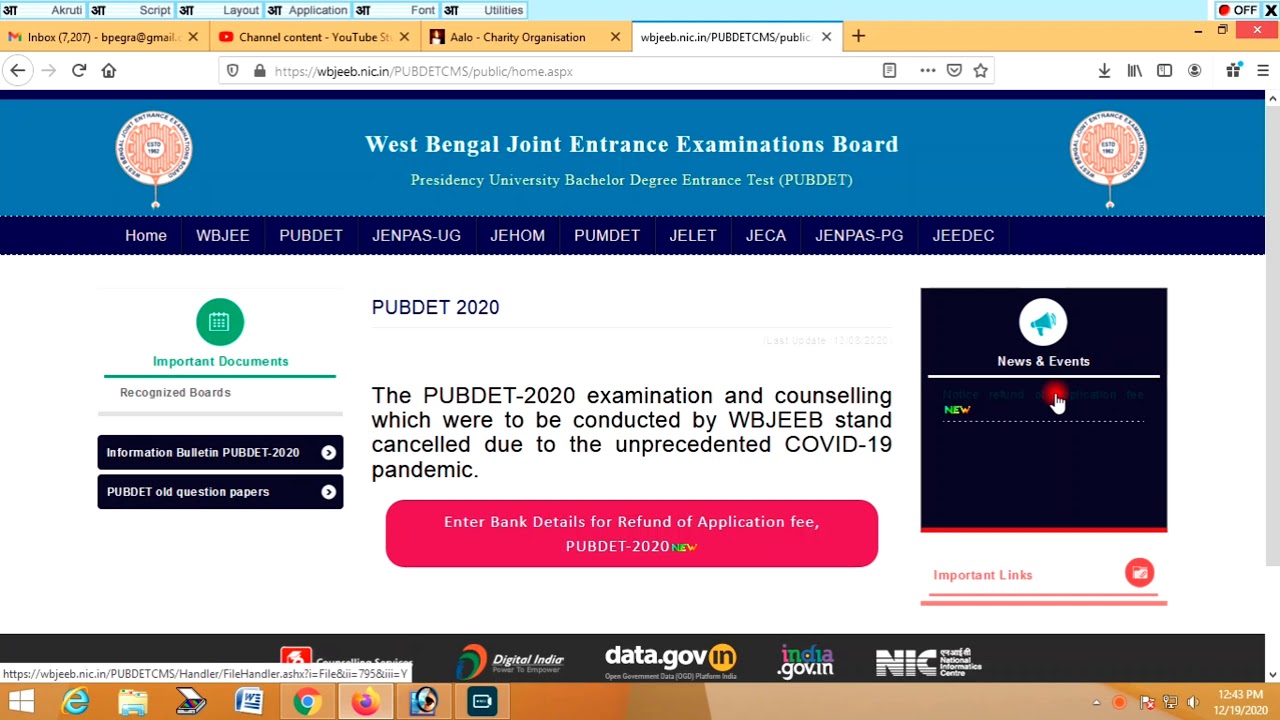1280x720 pixels.
Task: Open Microsoft Word from taskbar
Action: [249, 702]
